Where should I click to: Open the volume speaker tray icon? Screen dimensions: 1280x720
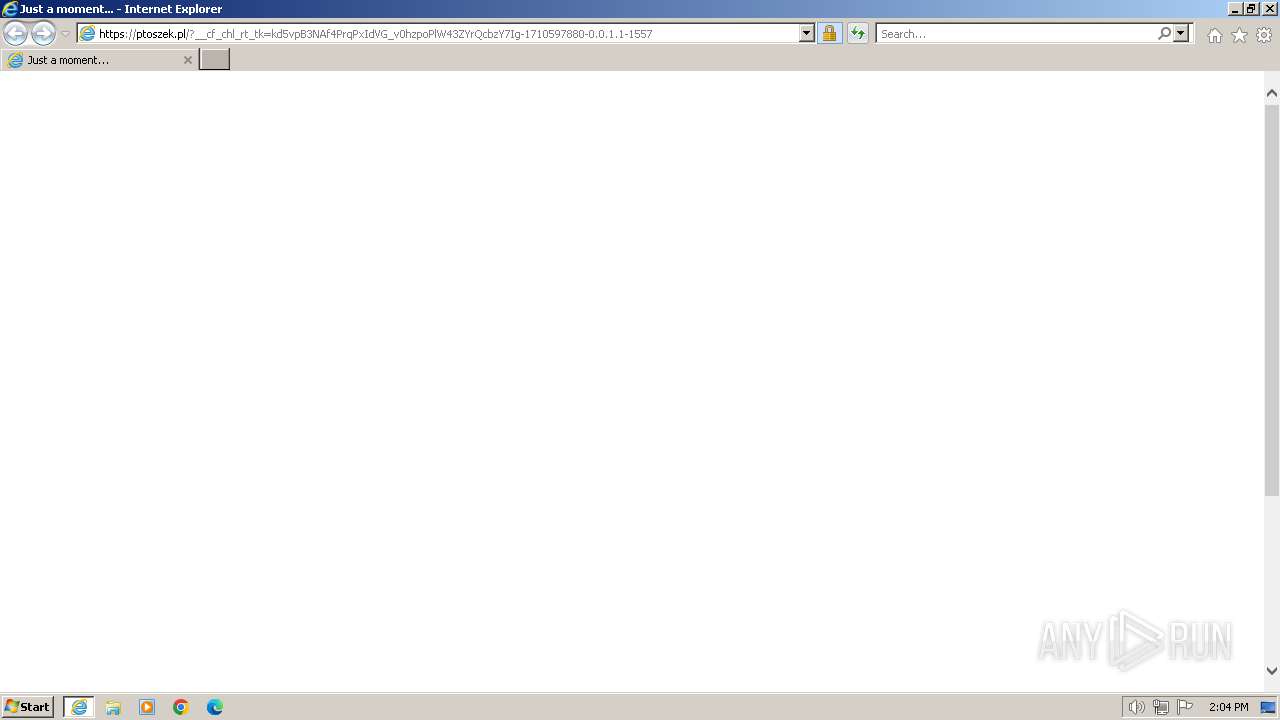1136,707
